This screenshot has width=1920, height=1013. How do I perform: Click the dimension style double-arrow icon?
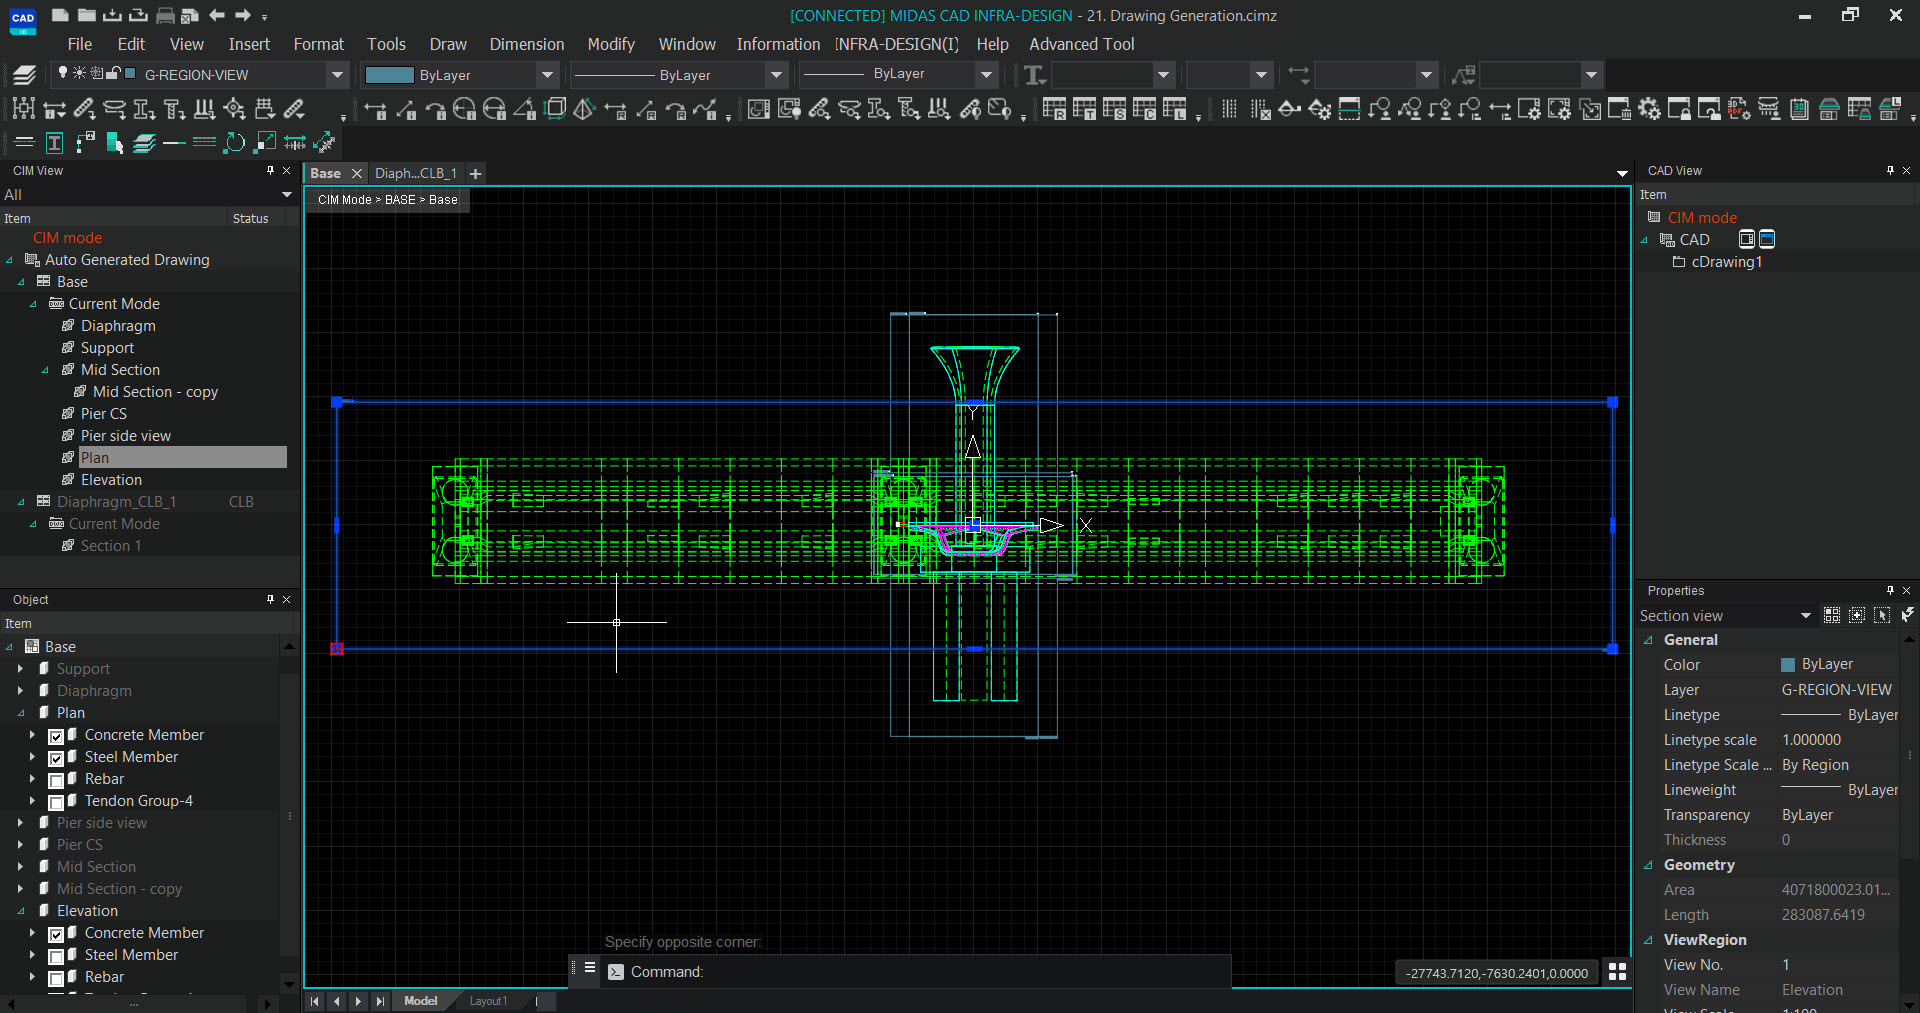1298,75
